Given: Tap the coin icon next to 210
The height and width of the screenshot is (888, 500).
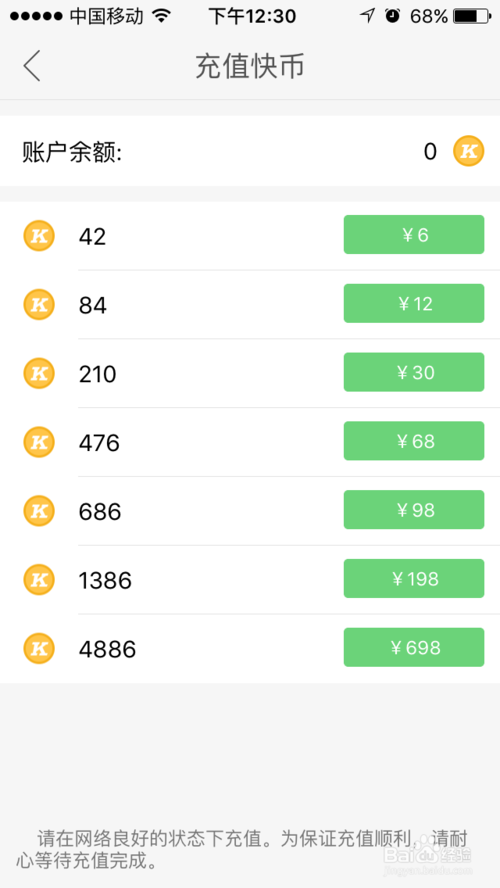Looking at the screenshot, I should (39, 373).
